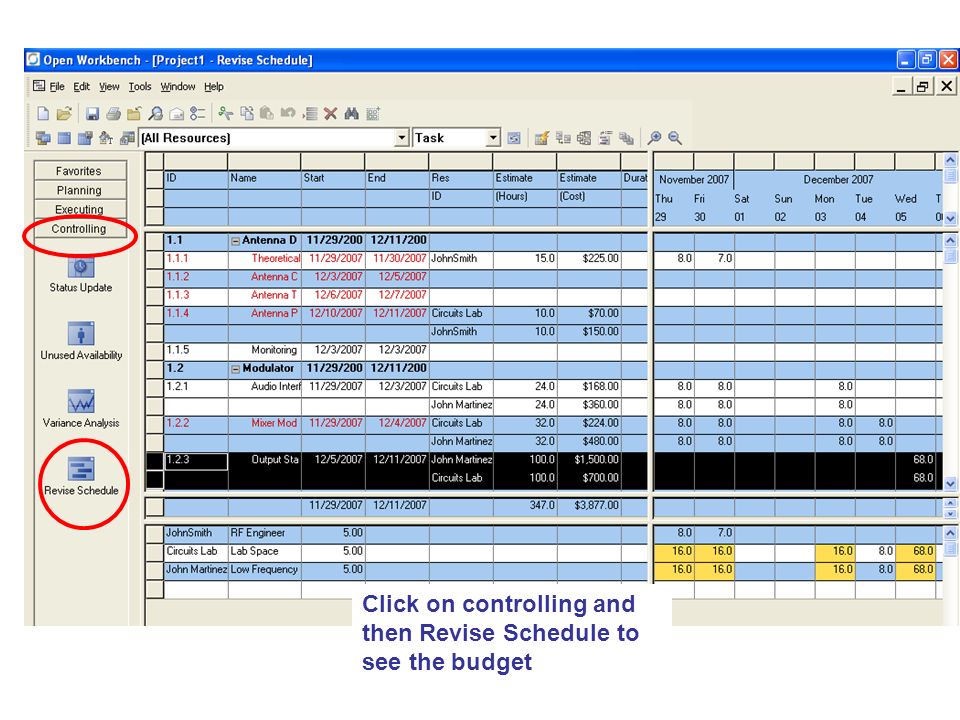The height and width of the screenshot is (720, 960).
Task: Click row selector for task 1.1.1
Action: coord(155,259)
